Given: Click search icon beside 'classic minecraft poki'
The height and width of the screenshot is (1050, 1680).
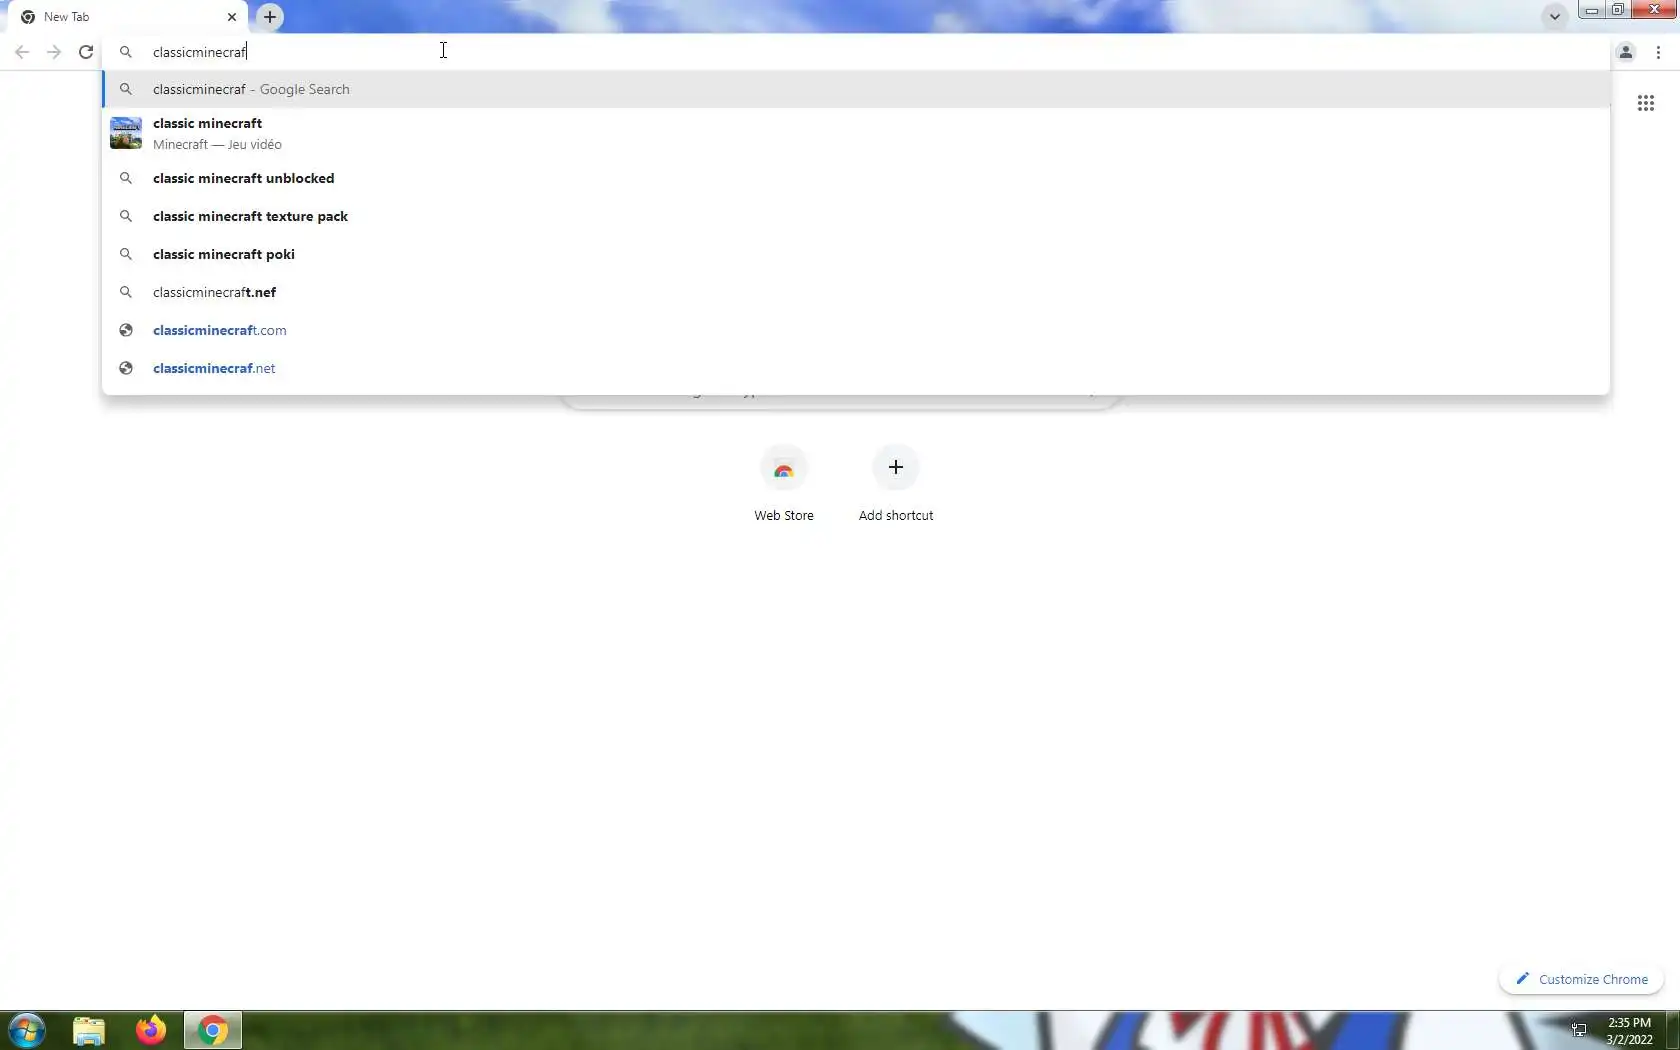Looking at the screenshot, I should (126, 254).
